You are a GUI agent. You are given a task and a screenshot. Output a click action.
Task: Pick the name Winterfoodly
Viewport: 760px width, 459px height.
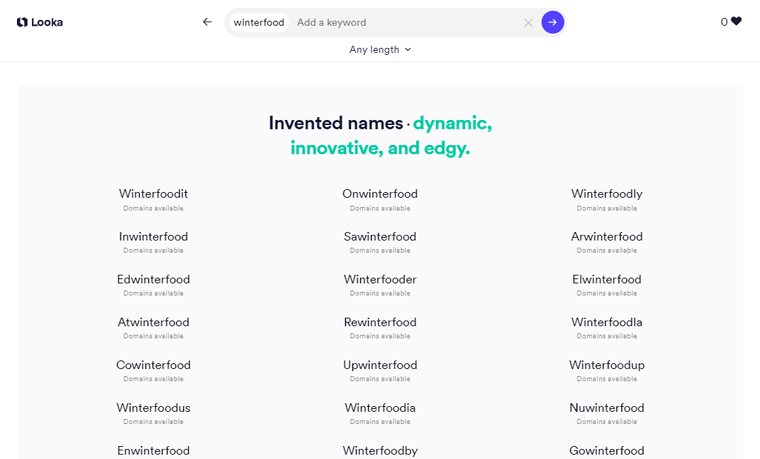[607, 194]
